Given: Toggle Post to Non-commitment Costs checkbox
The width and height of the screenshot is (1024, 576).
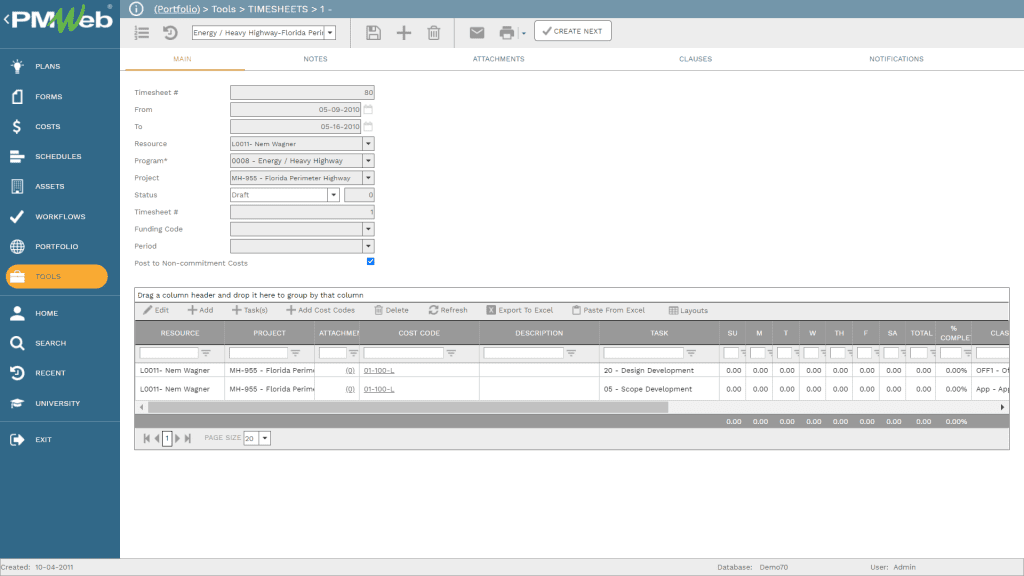Looking at the screenshot, I should pyautogui.click(x=370, y=261).
